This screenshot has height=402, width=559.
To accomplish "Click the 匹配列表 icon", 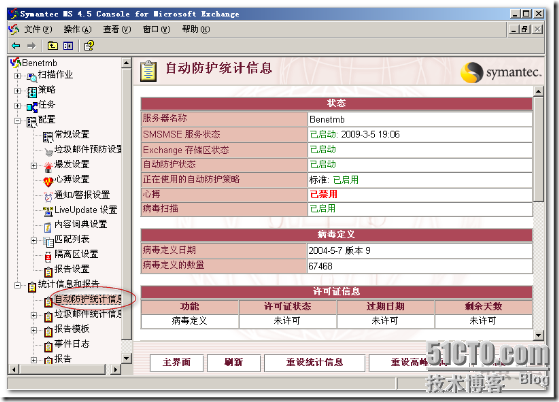I will pos(48,242).
